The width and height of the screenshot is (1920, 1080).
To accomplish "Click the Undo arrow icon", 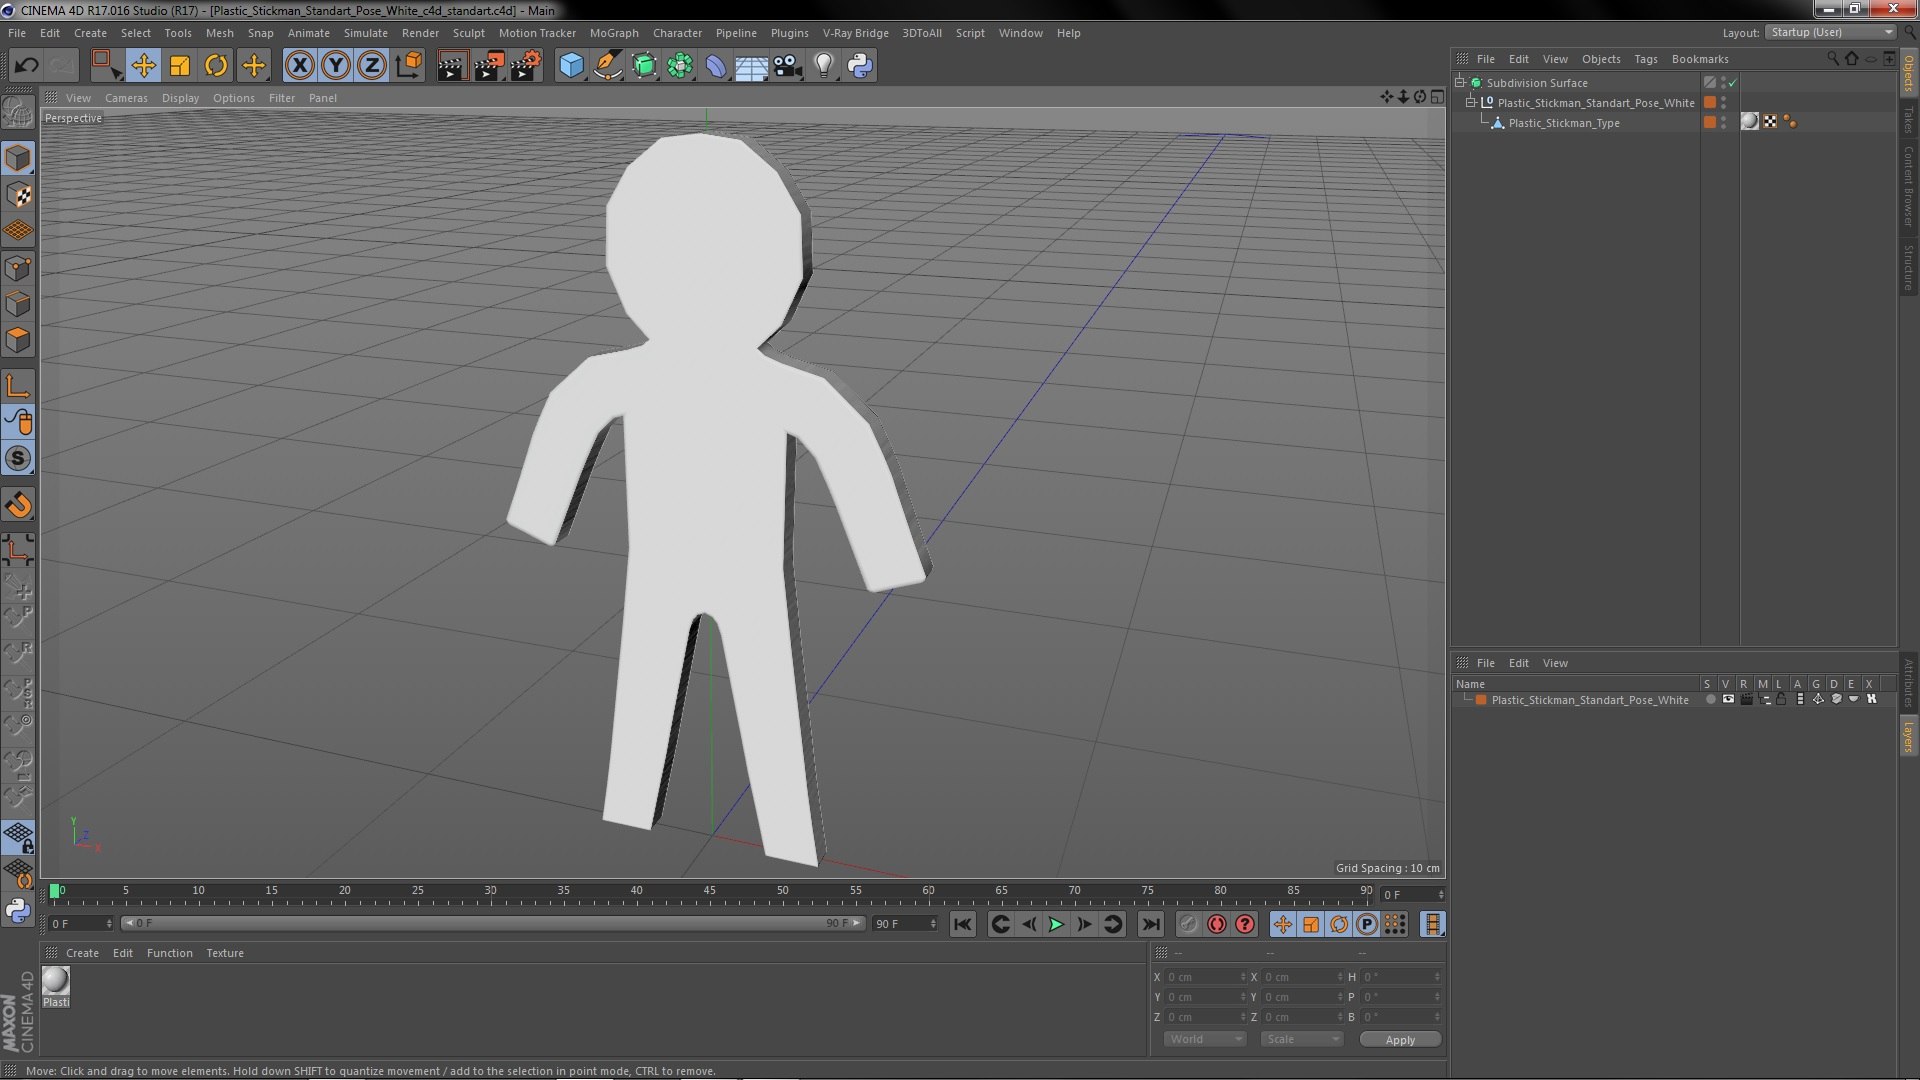I will [26, 66].
